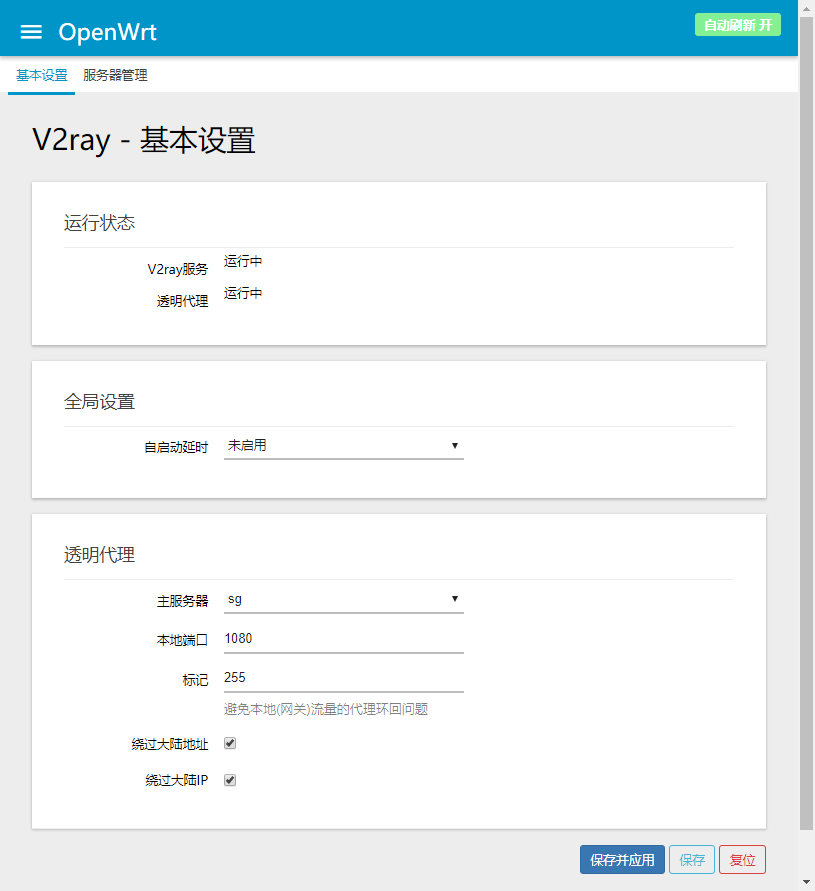Click the 自启动延时 label
Viewport: 815px width, 891px height.
[x=176, y=447]
